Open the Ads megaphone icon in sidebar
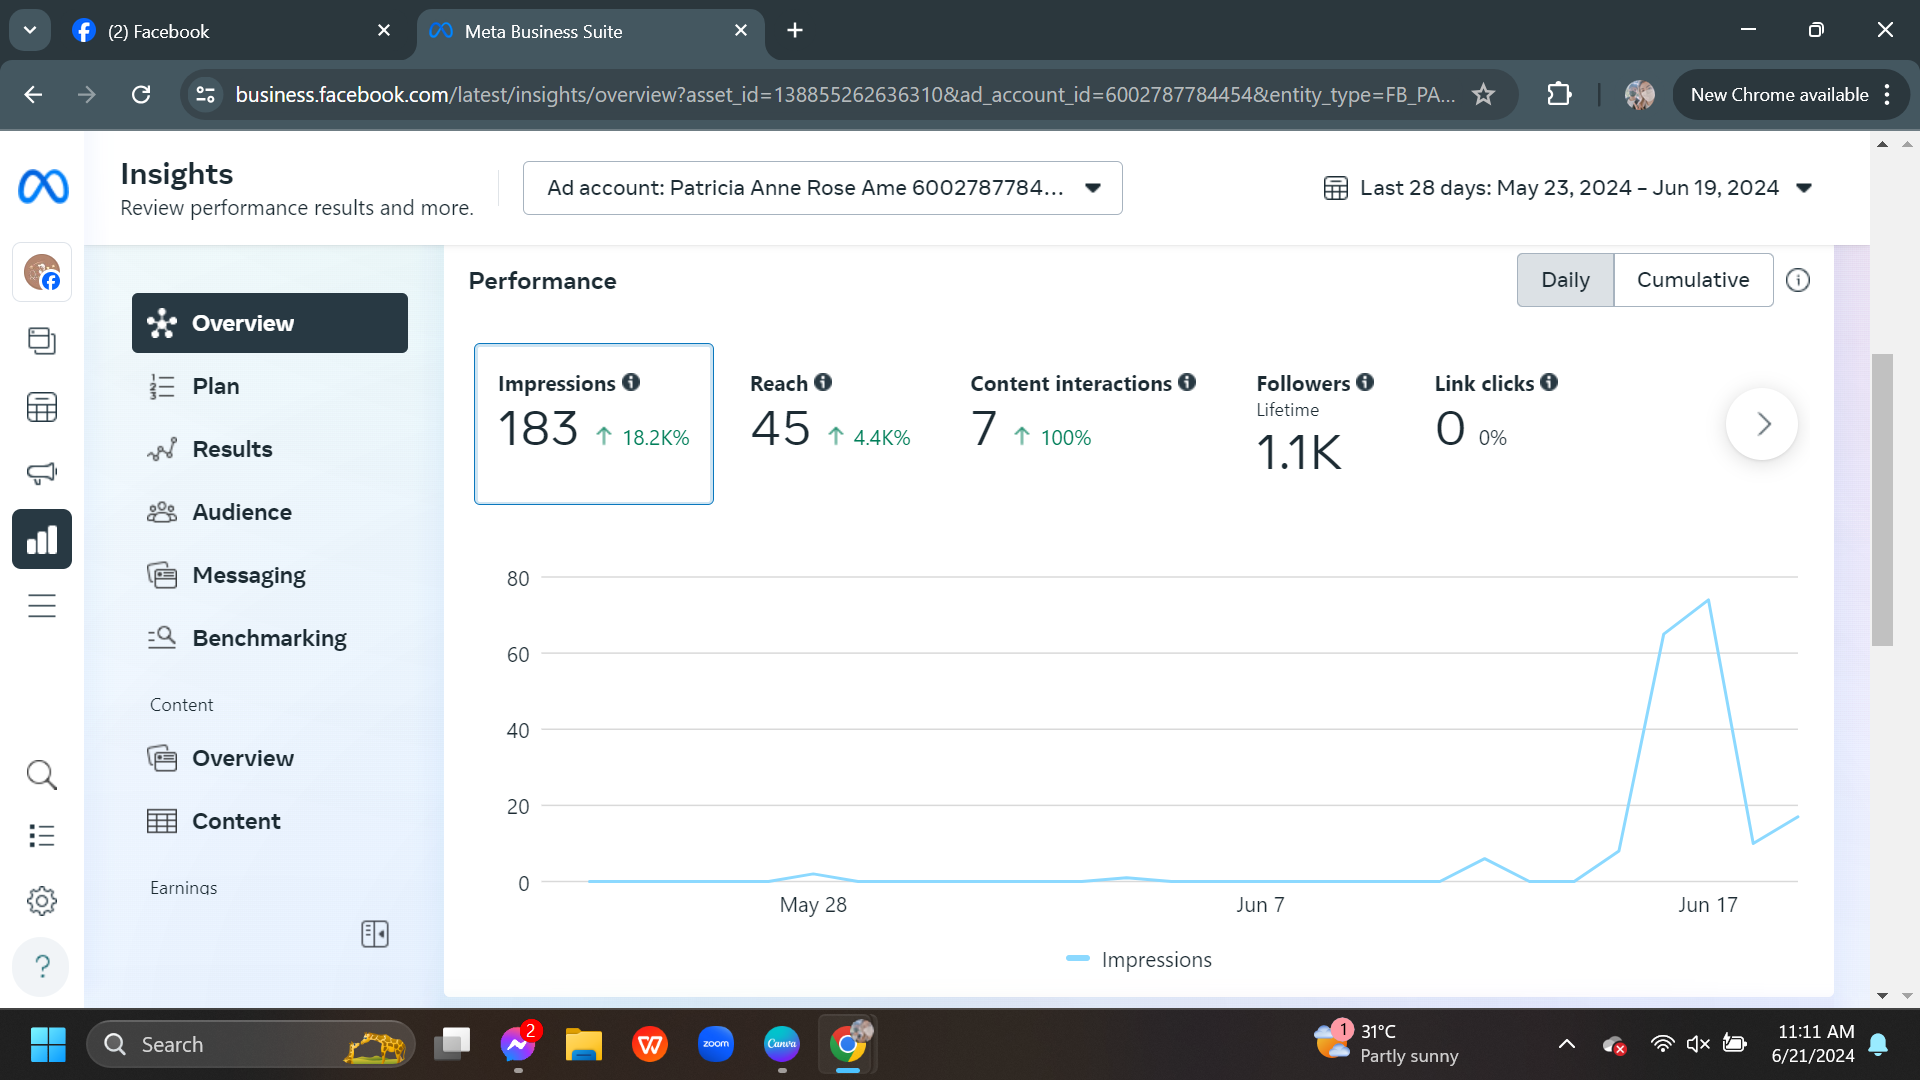The width and height of the screenshot is (1920, 1080). click(x=42, y=473)
